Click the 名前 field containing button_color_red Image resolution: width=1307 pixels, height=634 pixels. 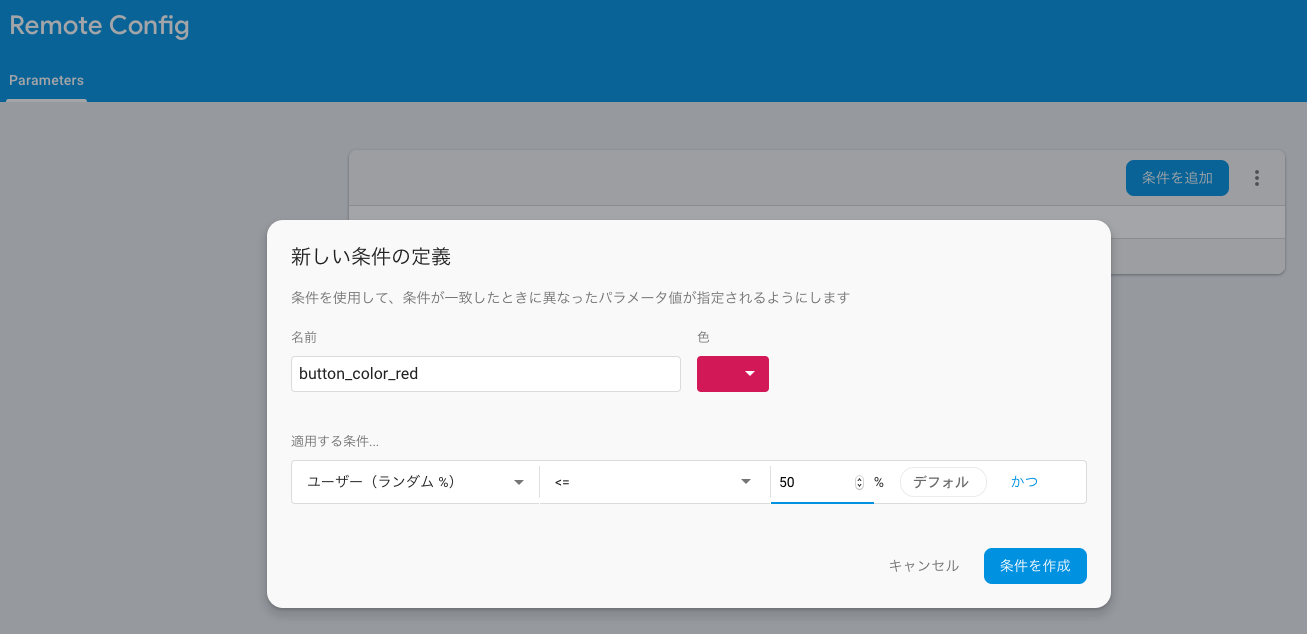tap(485, 373)
